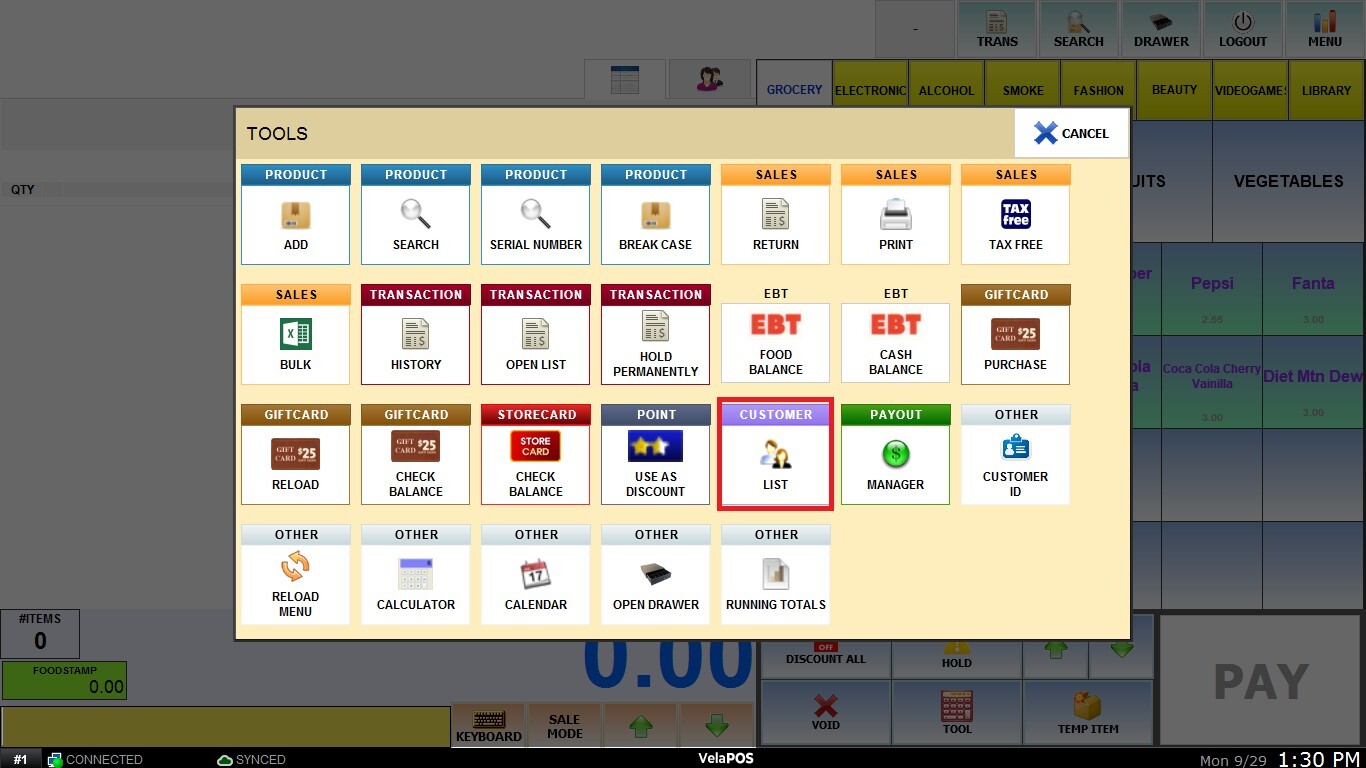
Task: Open EBT Food Balance check
Action: pos(775,344)
